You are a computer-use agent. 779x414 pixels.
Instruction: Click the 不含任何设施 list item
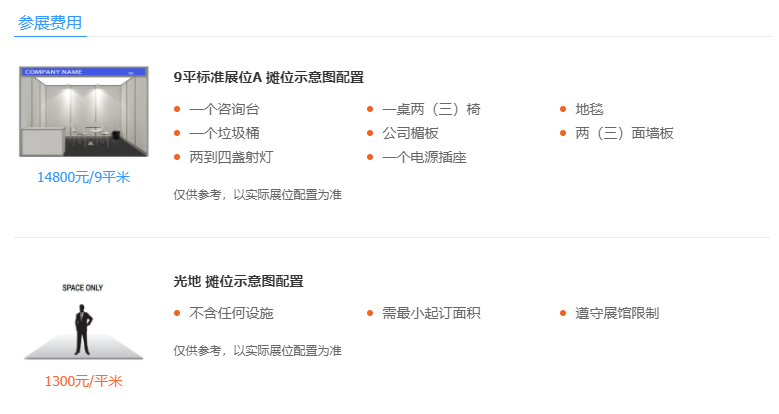coord(232,313)
